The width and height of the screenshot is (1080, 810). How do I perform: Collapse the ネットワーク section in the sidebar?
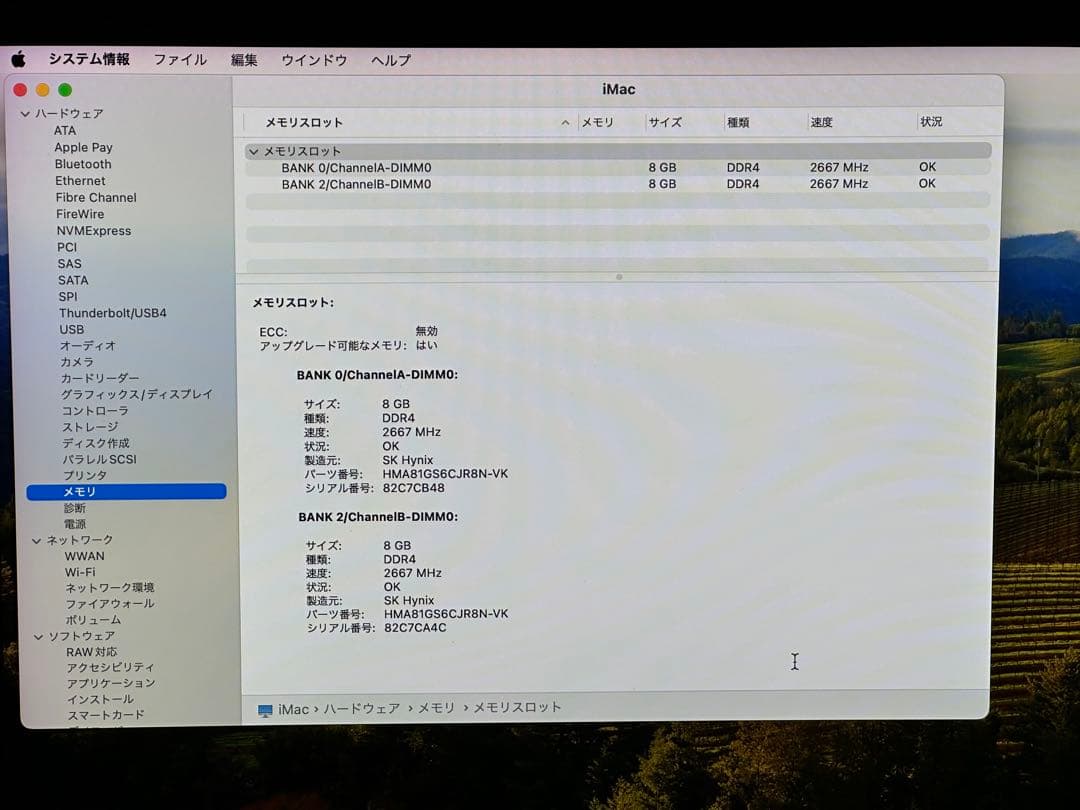tap(38, 539)
